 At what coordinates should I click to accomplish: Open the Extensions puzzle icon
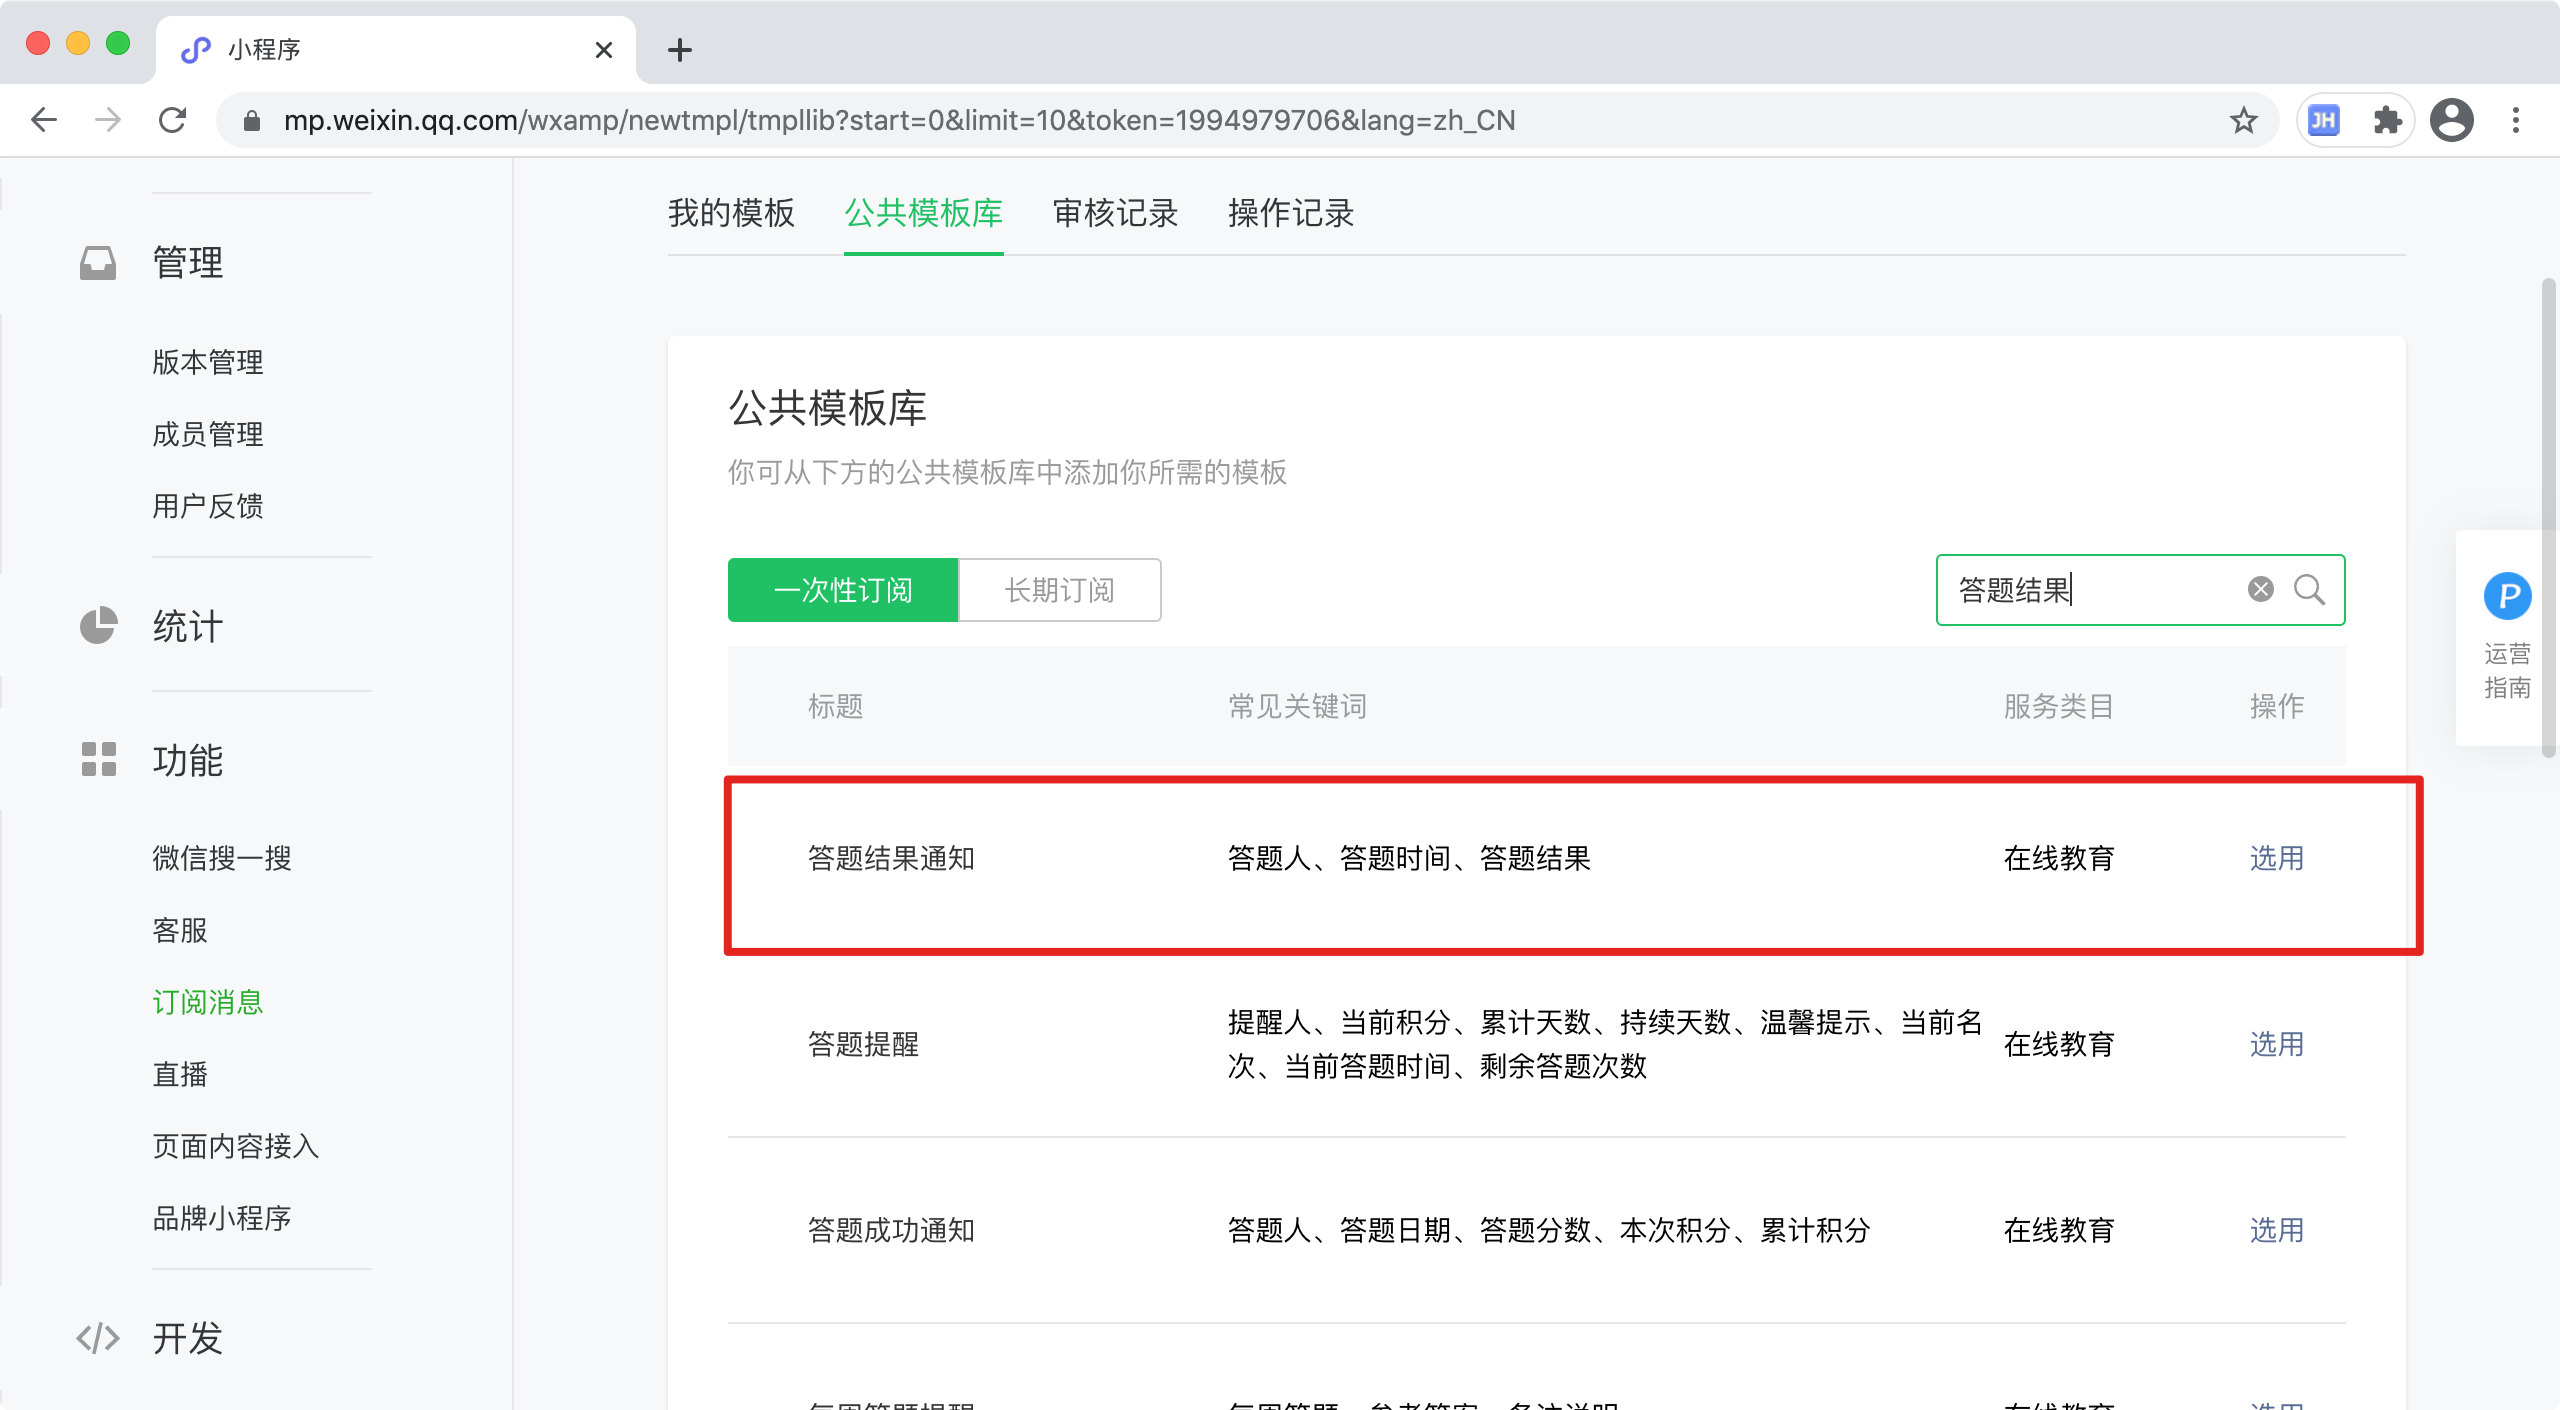pyautogui.click(x=2387, y=121)
